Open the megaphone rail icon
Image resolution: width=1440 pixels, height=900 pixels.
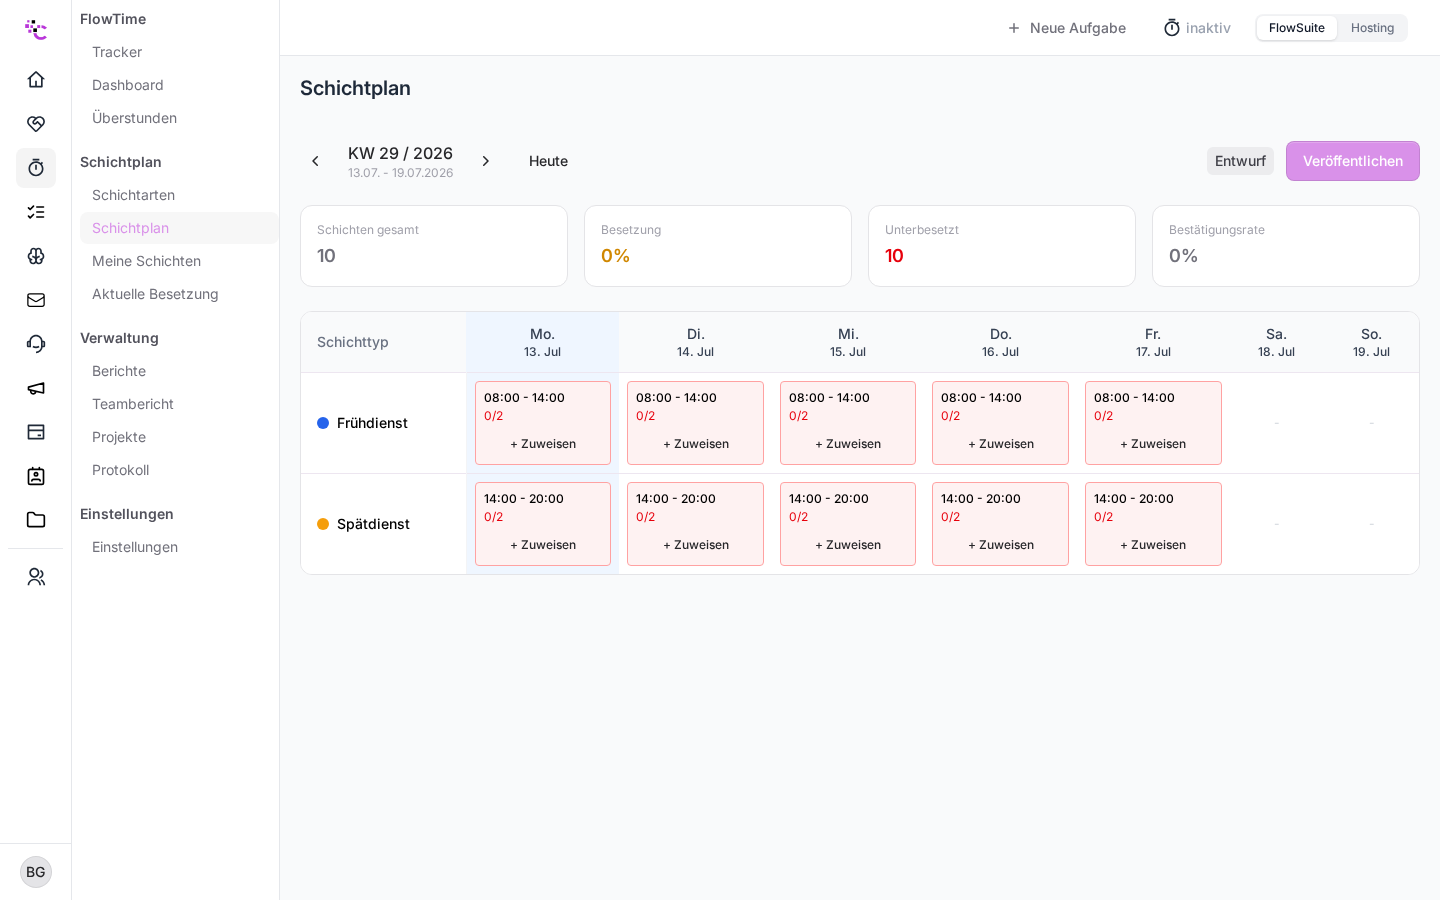pyautogui.click(x=36, y=388)
